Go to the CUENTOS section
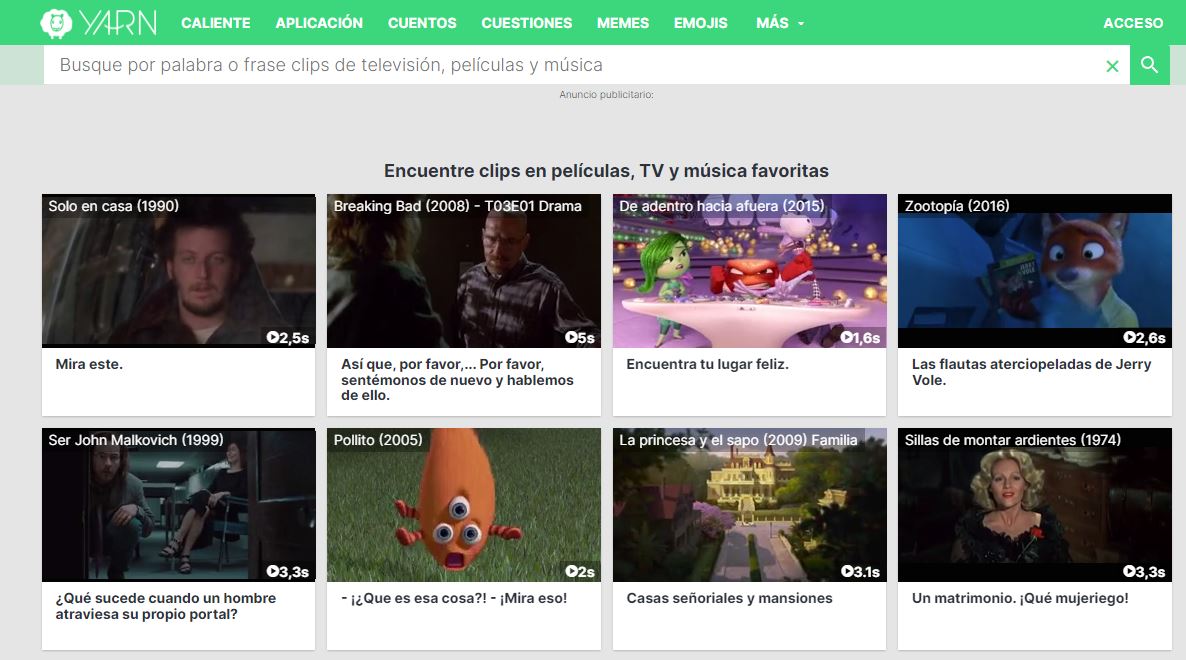Viewport: 1186px width, 660px height. coord(422,22)
